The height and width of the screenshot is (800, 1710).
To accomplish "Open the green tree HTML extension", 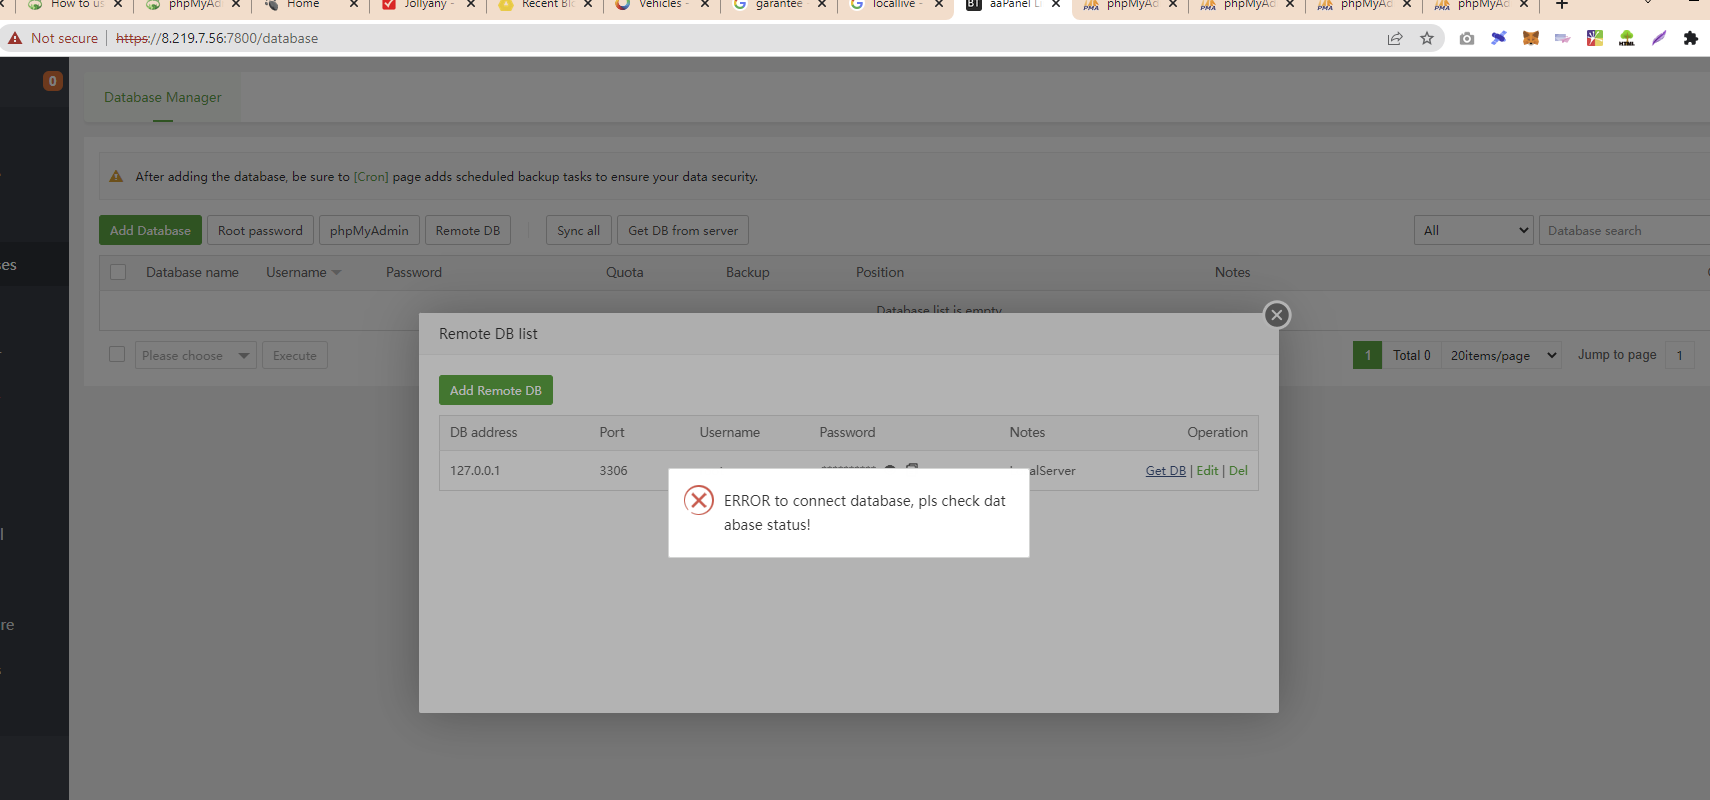I will [1627, 38].
